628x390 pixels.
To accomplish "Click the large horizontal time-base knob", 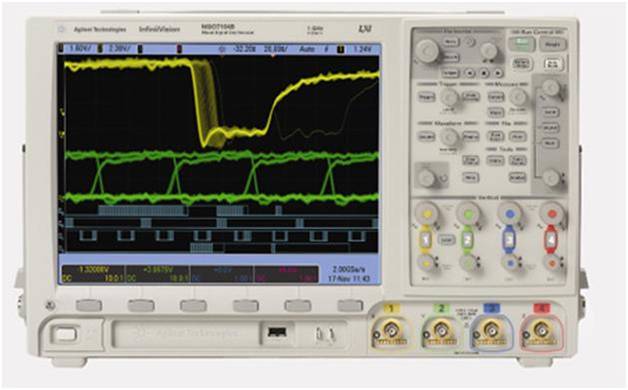I will 427,50.
